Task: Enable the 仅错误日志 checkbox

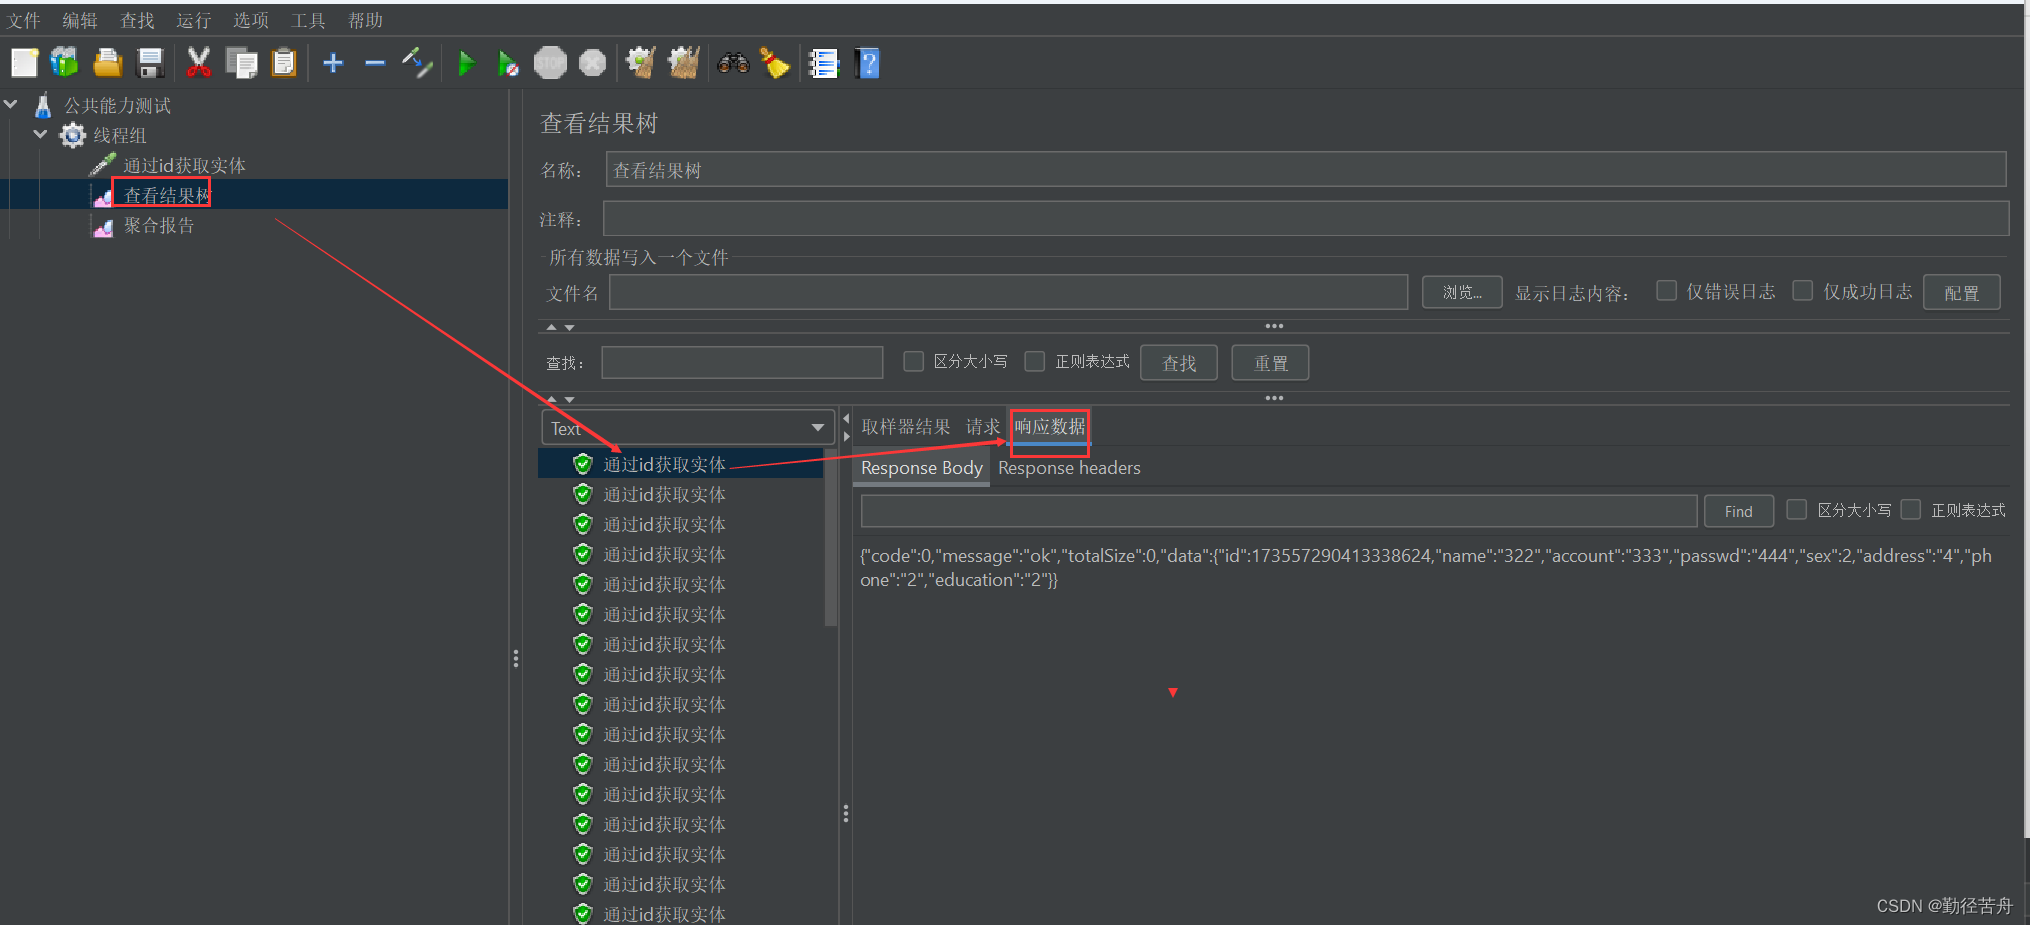Action: coord(1666,290)
